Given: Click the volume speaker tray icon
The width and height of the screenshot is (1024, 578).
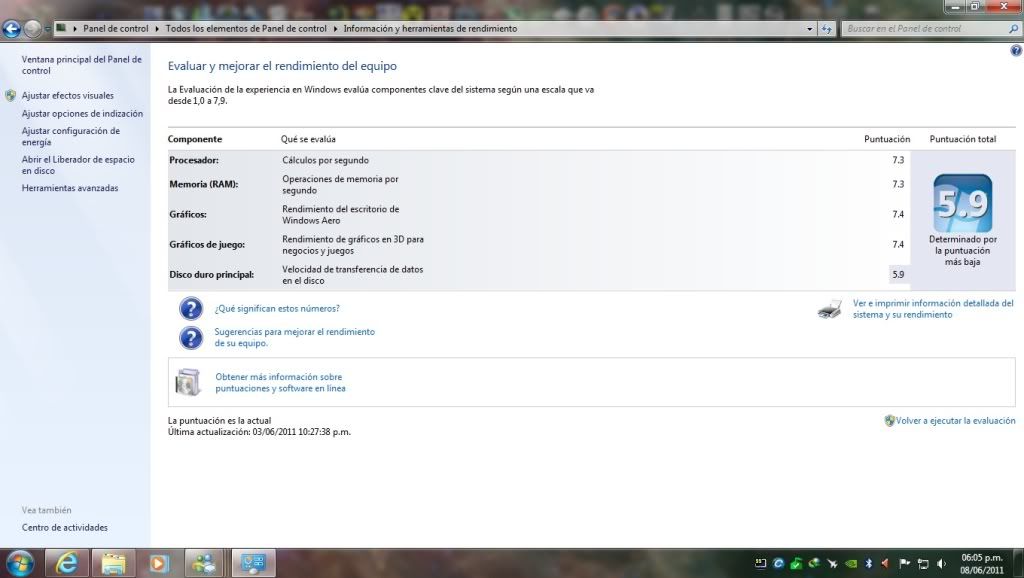Looking at the screenshot, I should [941, 564].
